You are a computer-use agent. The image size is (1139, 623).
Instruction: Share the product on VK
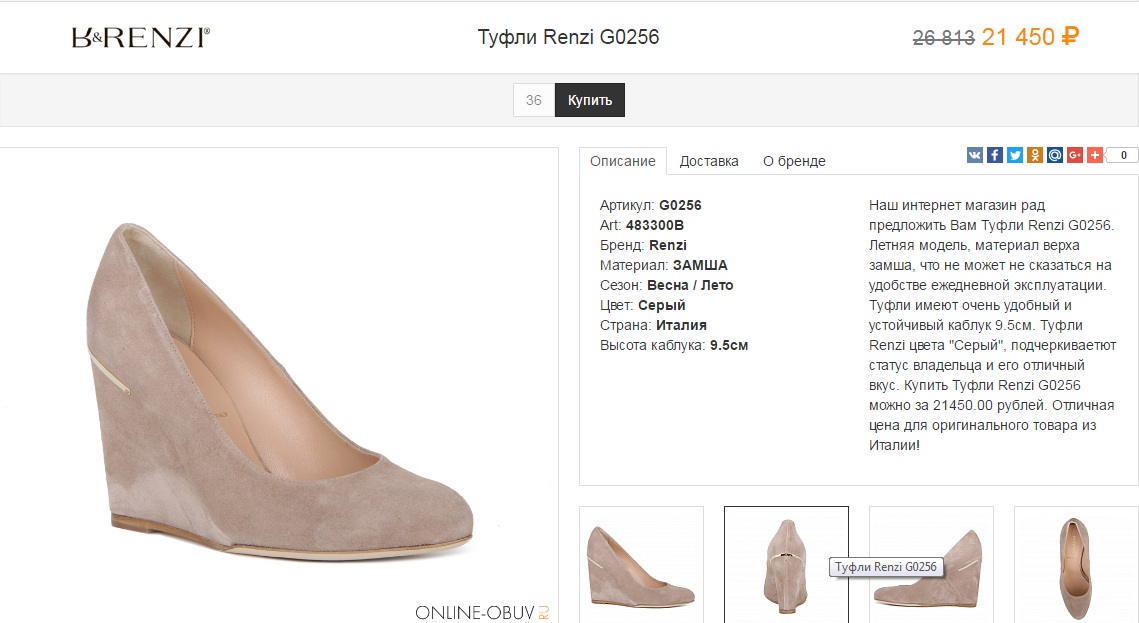click(975, 155)
